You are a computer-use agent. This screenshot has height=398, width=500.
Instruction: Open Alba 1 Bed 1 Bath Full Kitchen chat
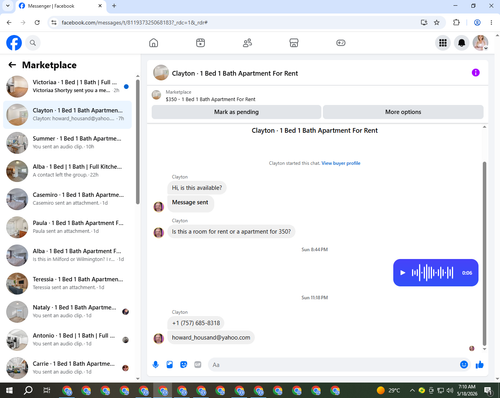point(67,171)
